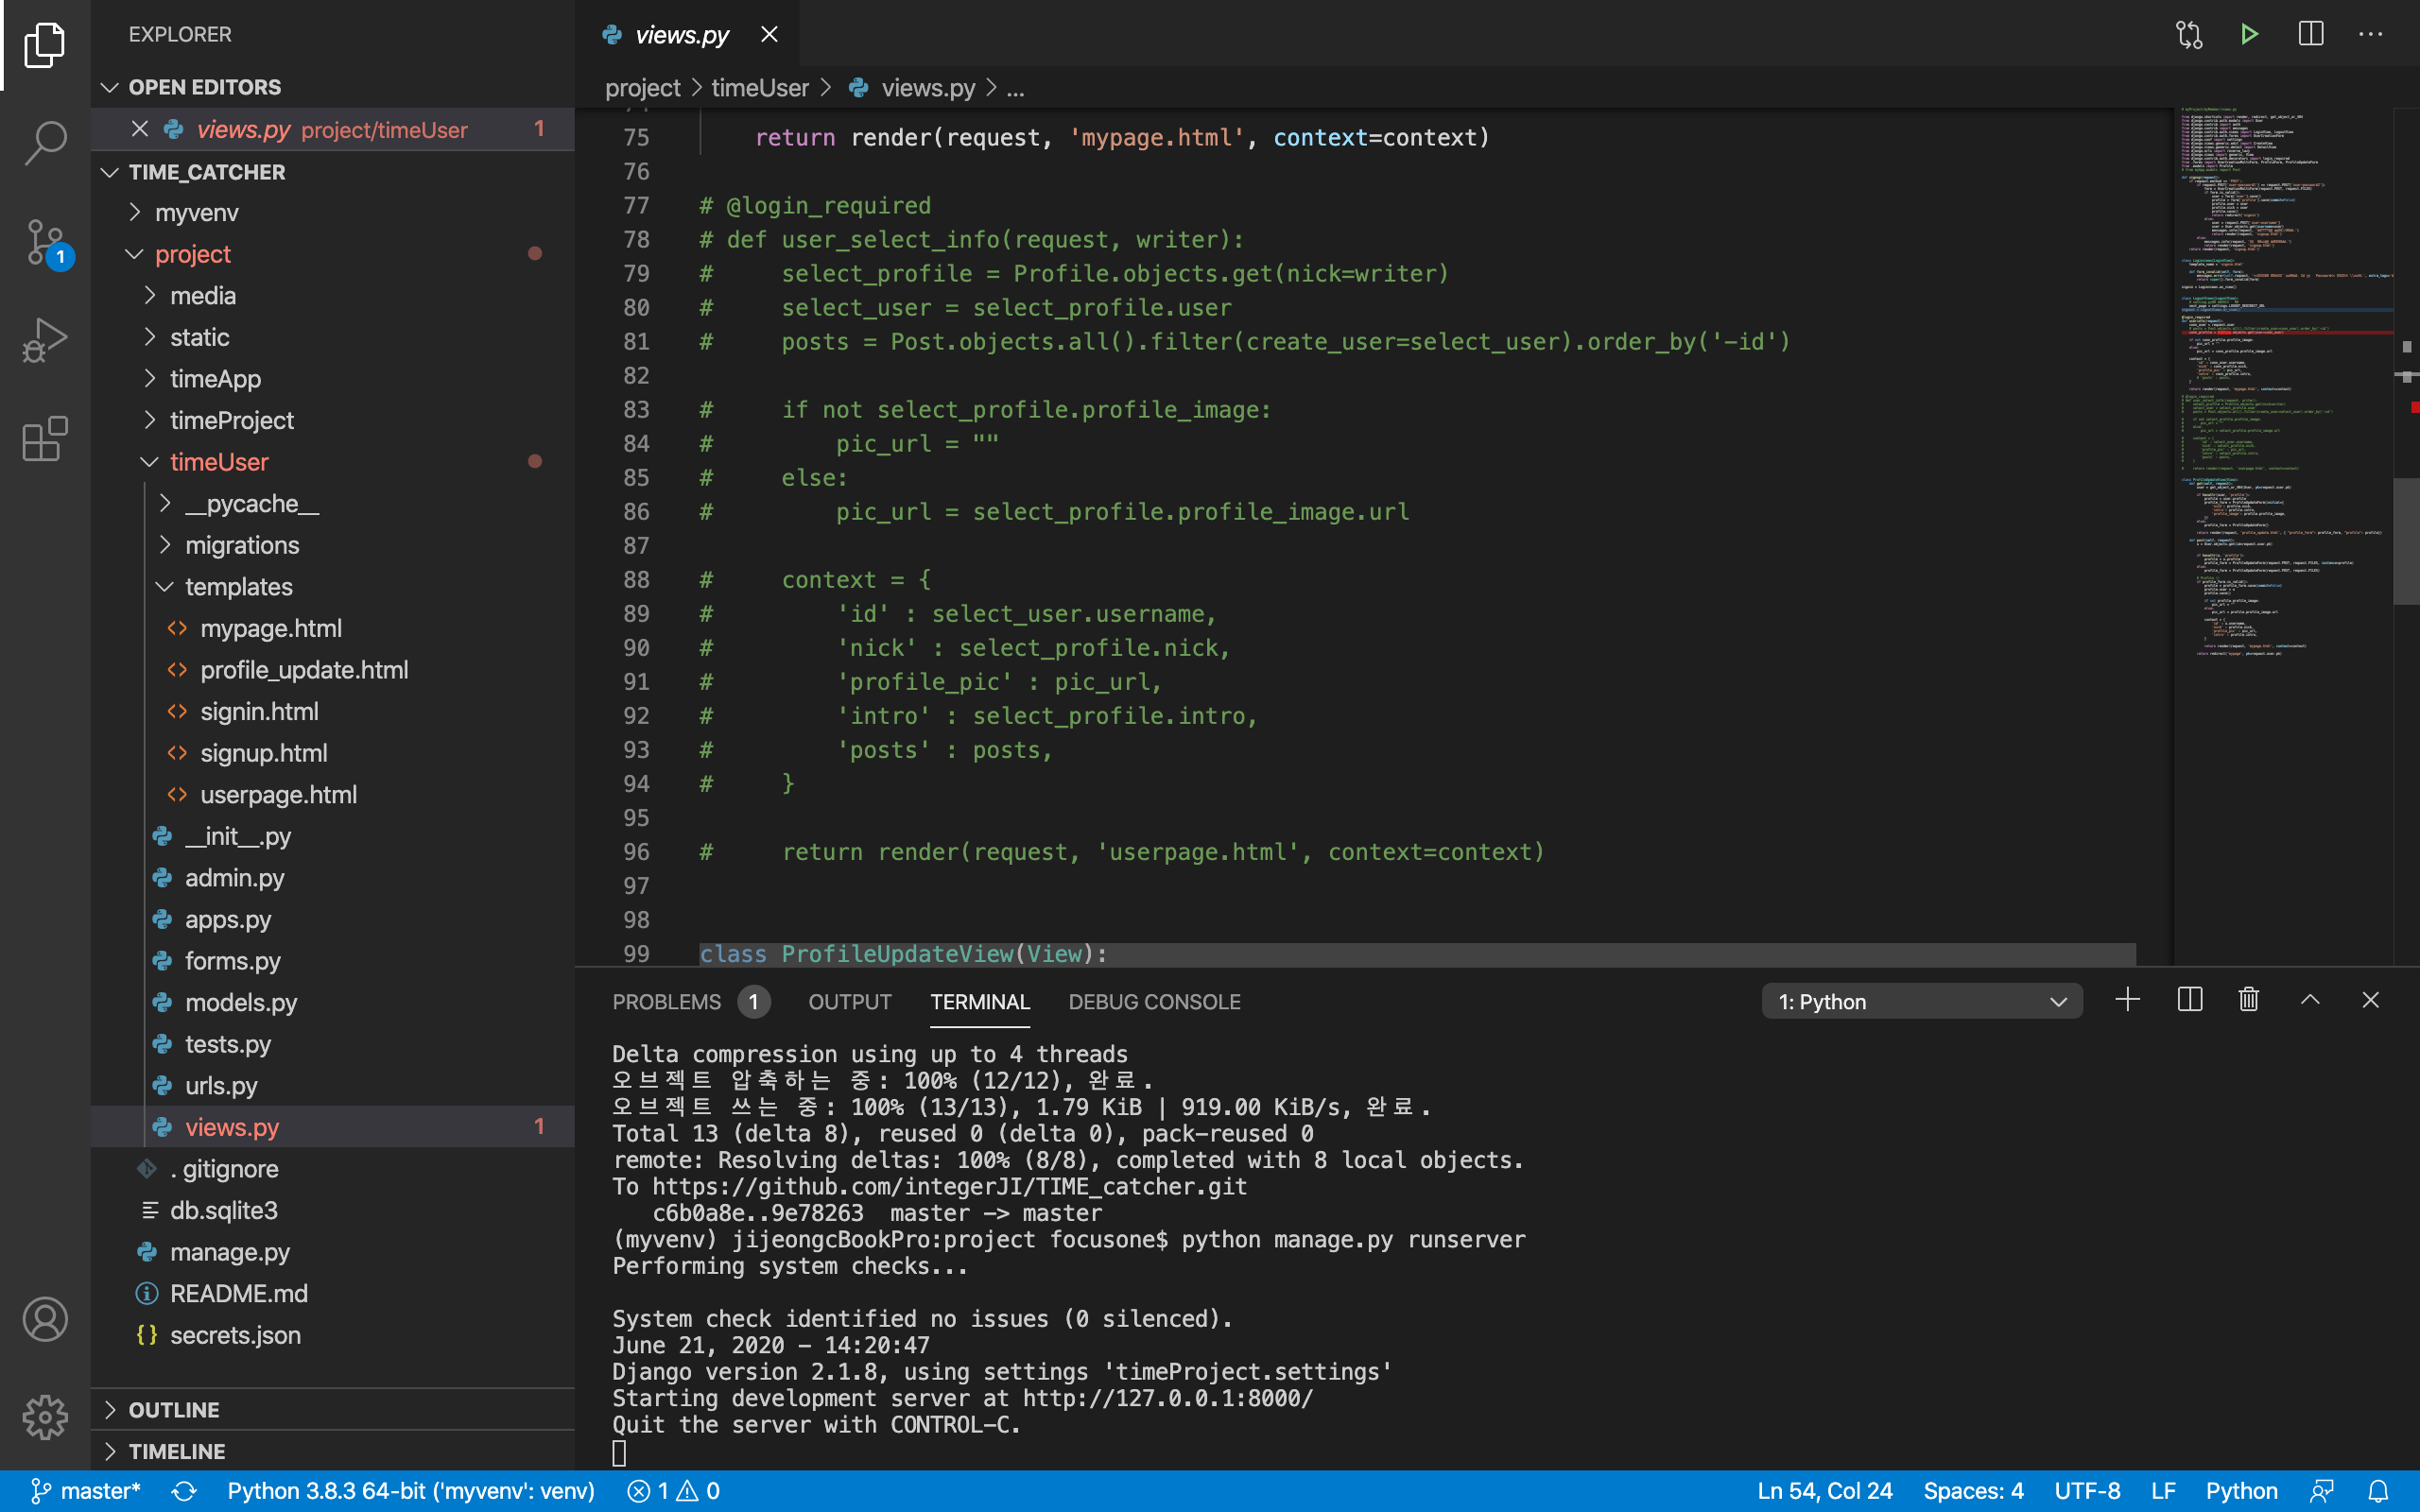The image size is (2420, 1512).
Task: Run Python file with play button
Action: 2249,35
